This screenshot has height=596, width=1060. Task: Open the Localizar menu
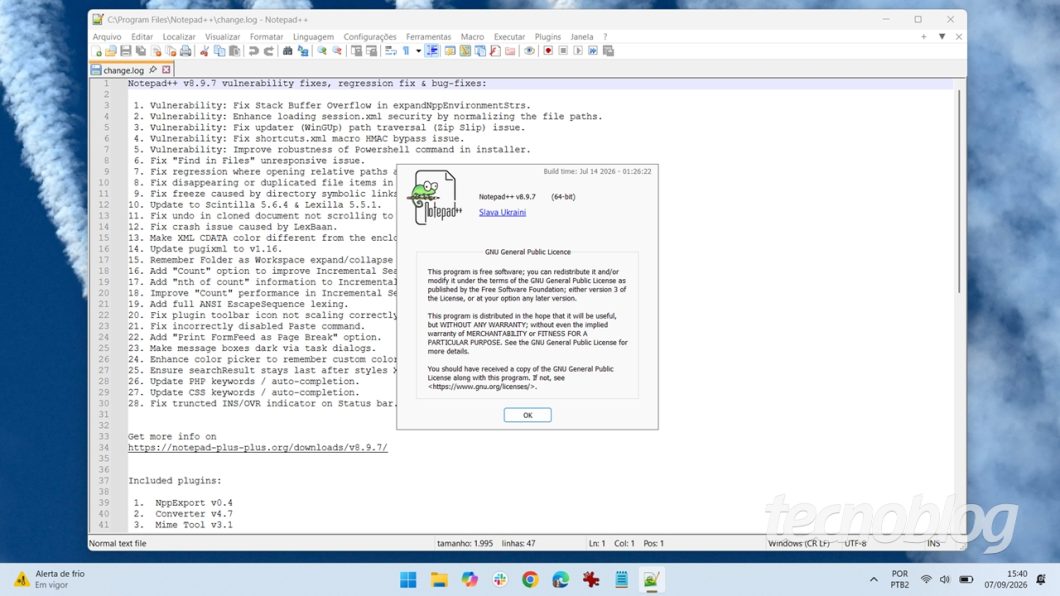click(178, 36)
